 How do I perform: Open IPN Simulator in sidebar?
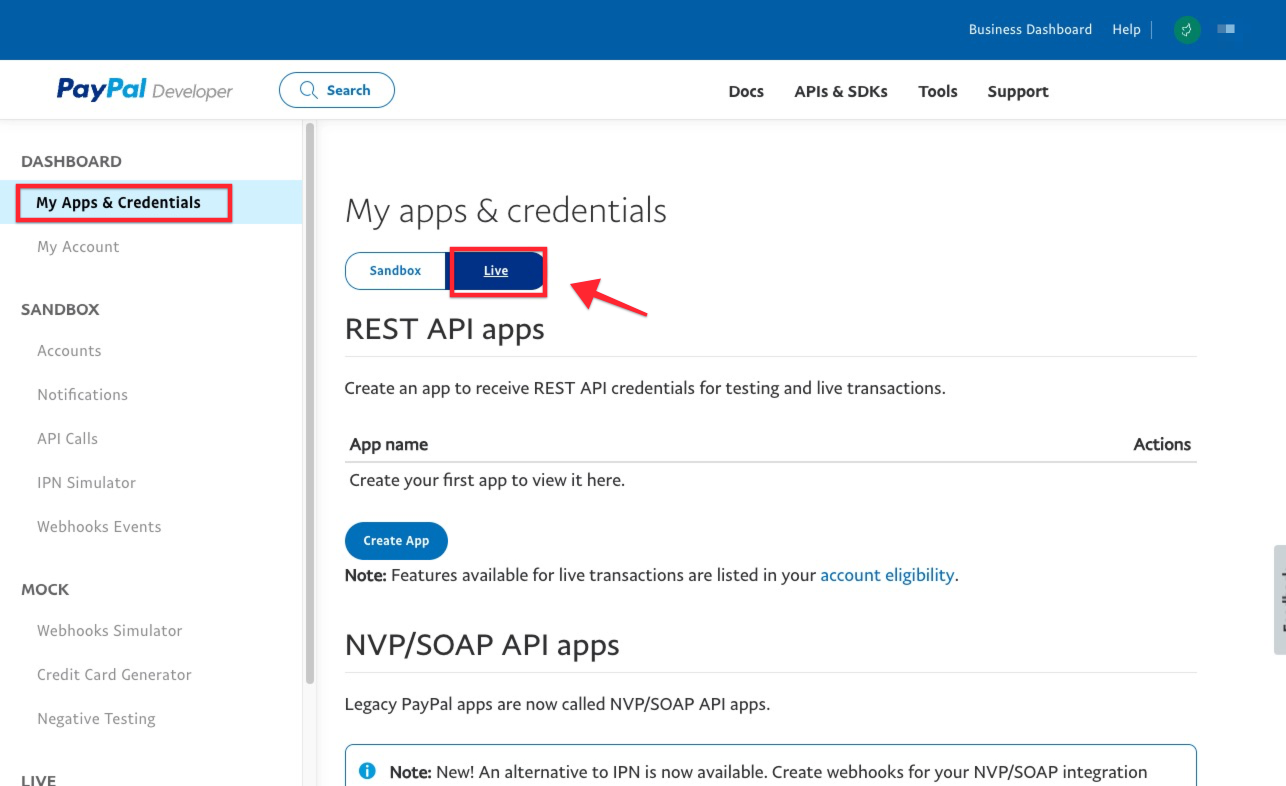[x=86, y=482]
